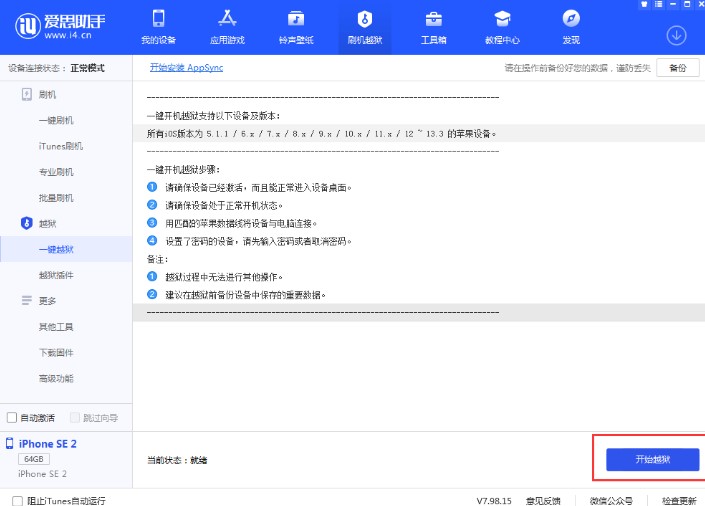The width and height of the screenshot is (705, 506).
Task: Click 当前状态：就绪 status text
Action: coord(177,460)
